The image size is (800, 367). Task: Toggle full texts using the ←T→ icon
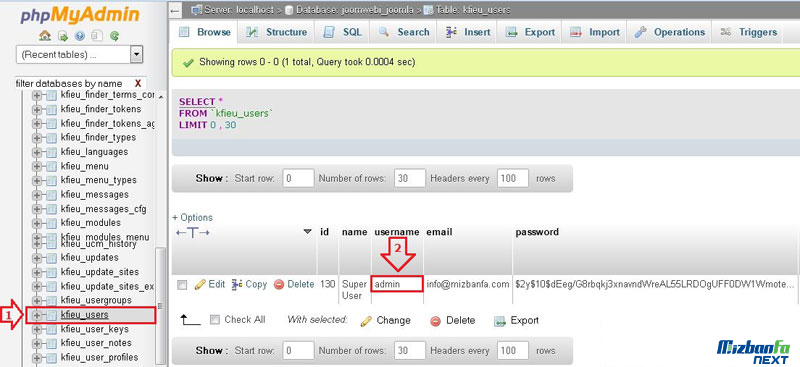(193, 233)
